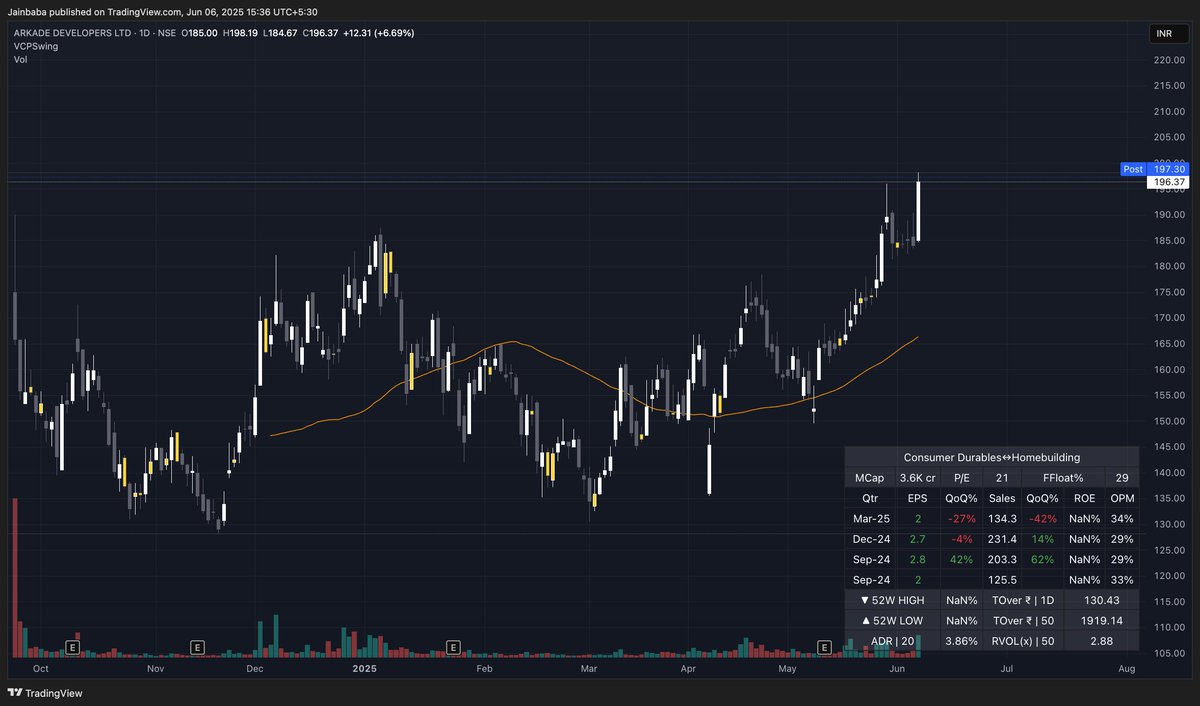Click the red -27% QoQ value
Image resolution: width=1200 pixels, height=706 pixels.
[x=961, y=518]
